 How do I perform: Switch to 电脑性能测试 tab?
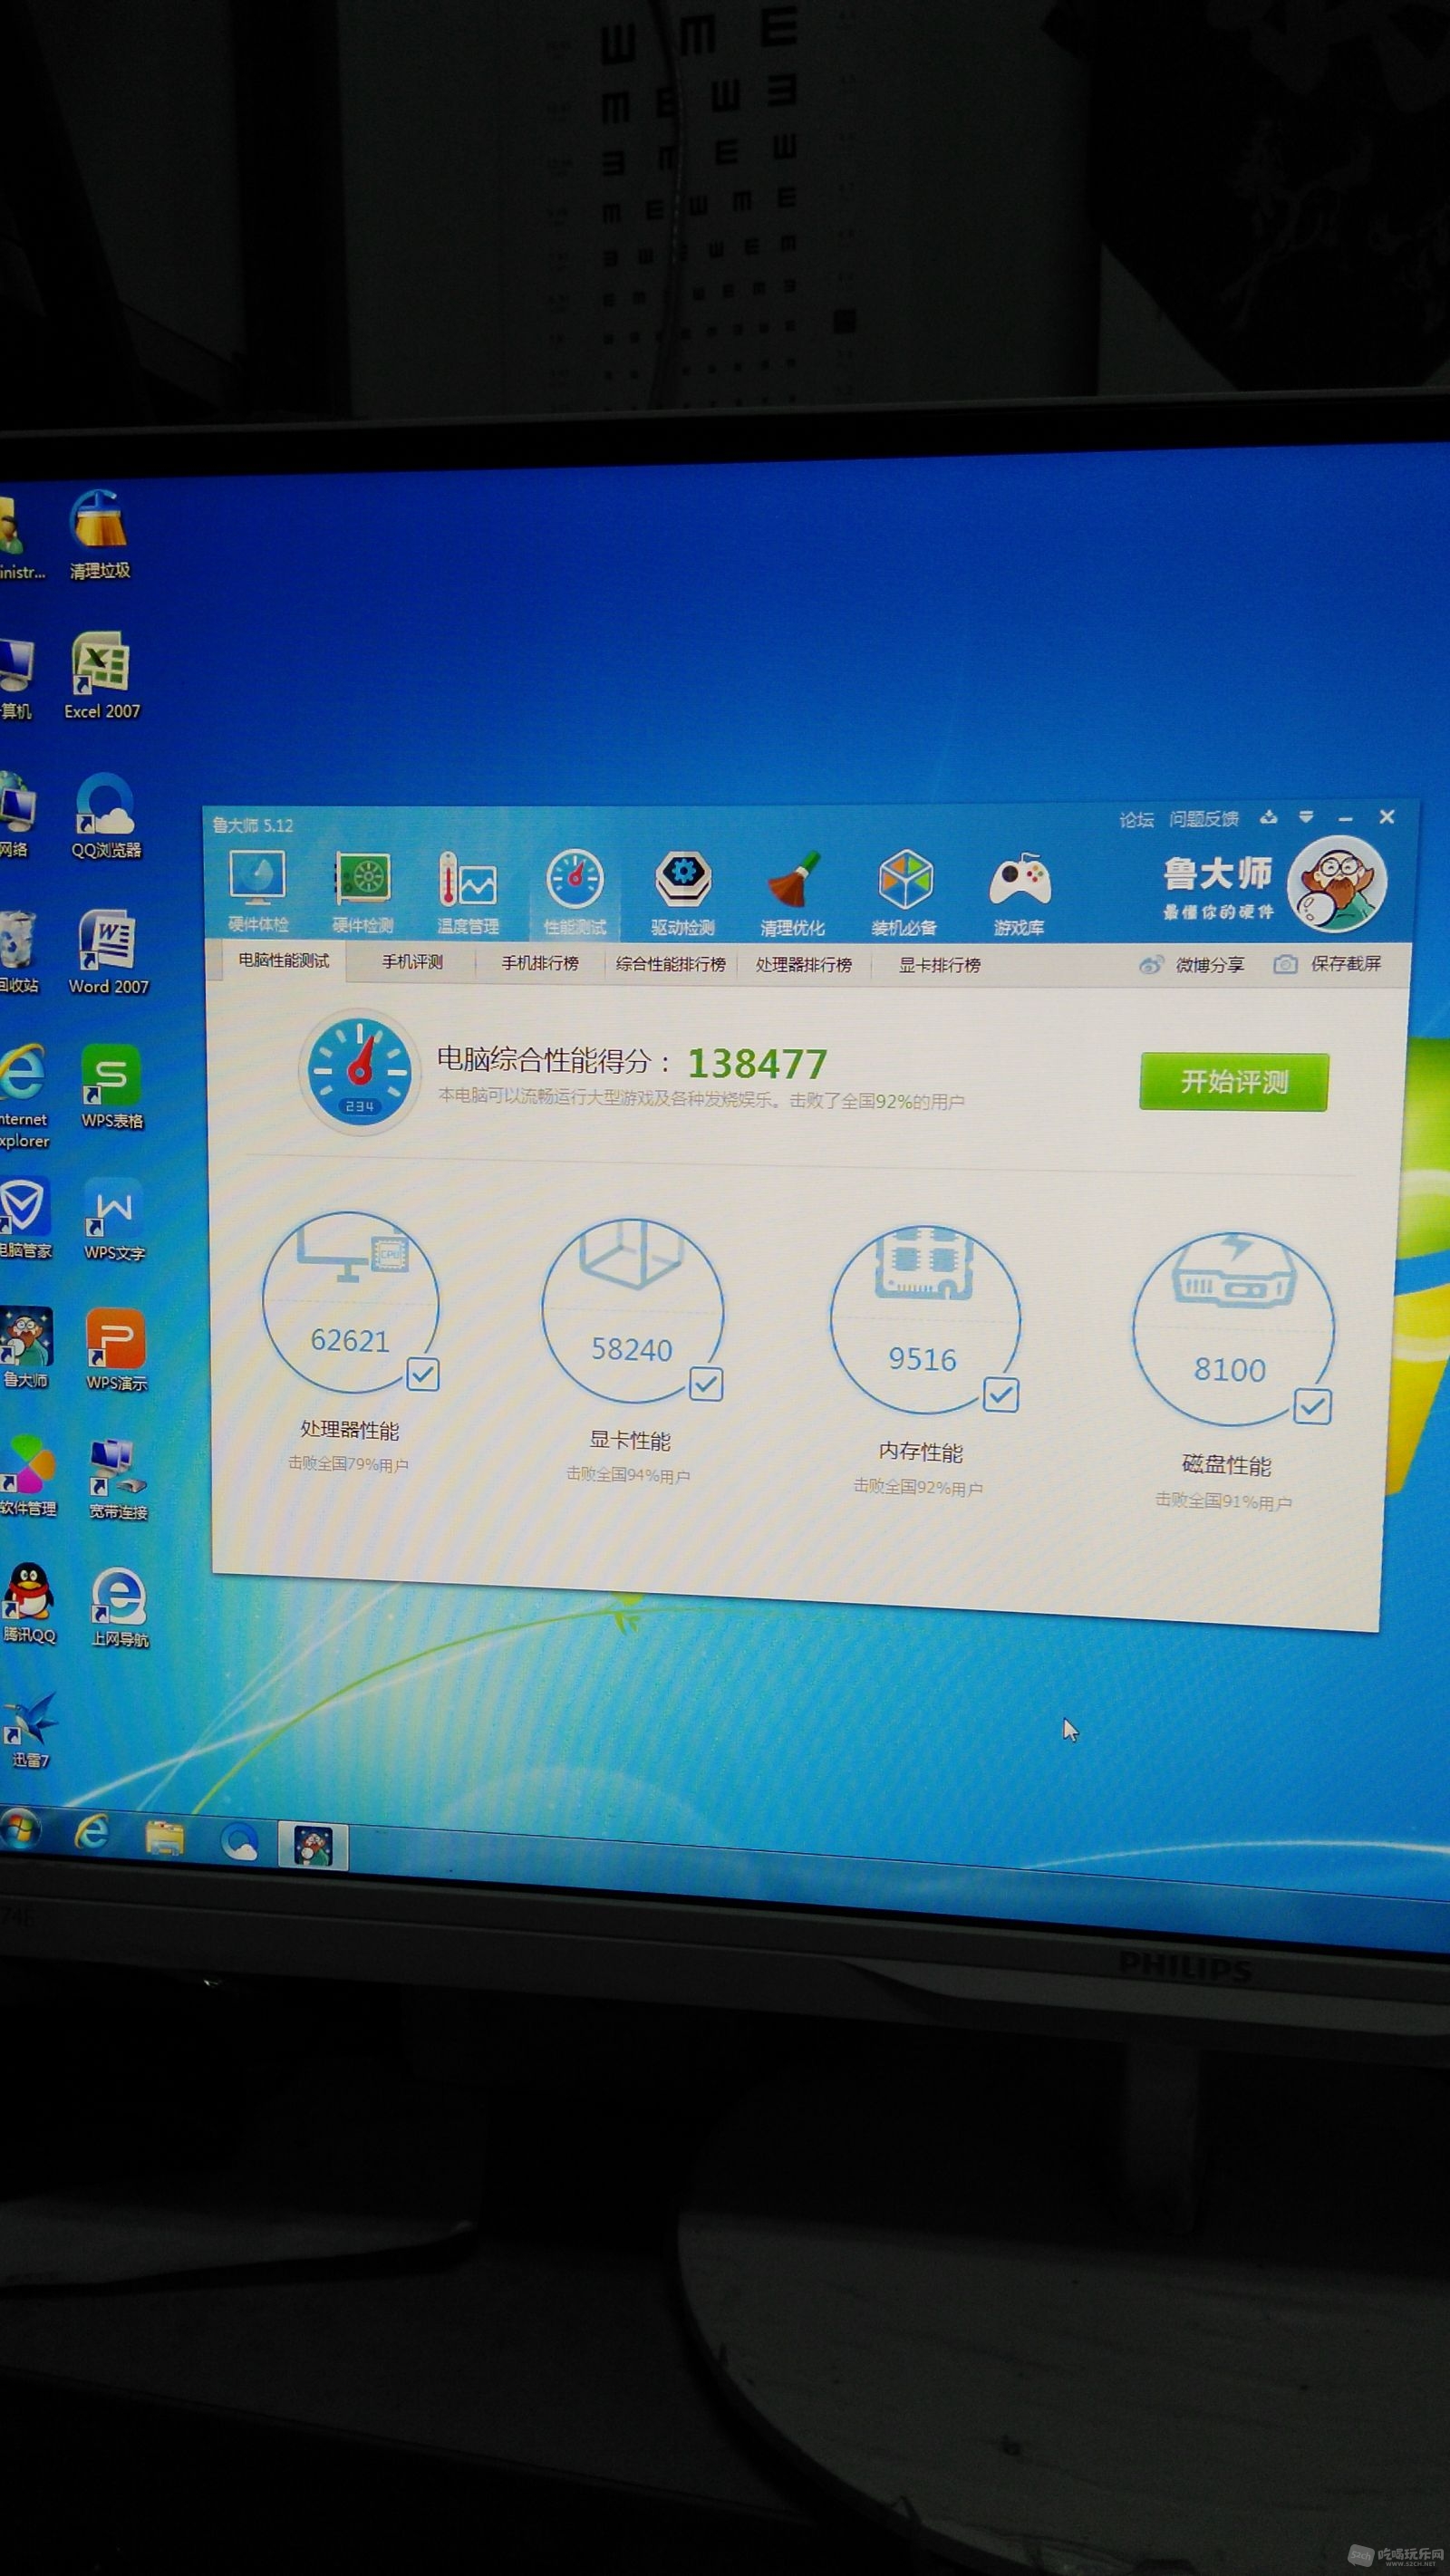(283, 960)
